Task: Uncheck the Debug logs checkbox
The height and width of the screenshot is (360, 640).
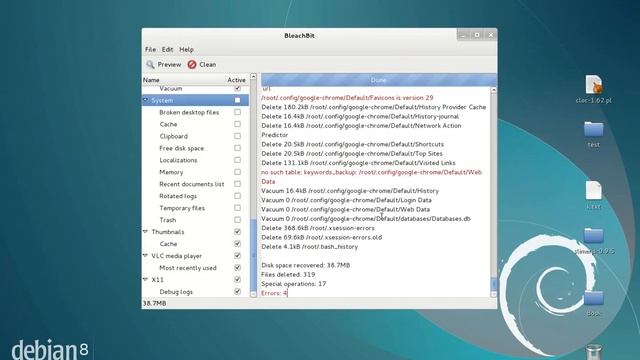Action: 237,291
